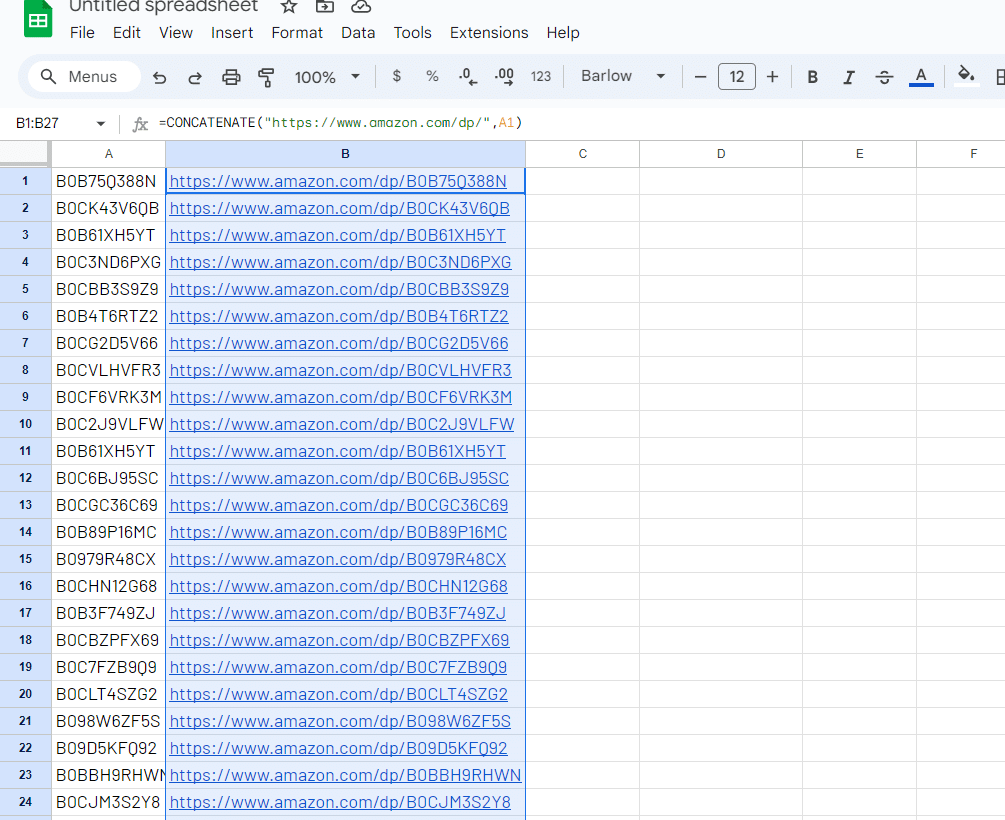Open the 100% zoom dropdown

(x=328, y=77)
